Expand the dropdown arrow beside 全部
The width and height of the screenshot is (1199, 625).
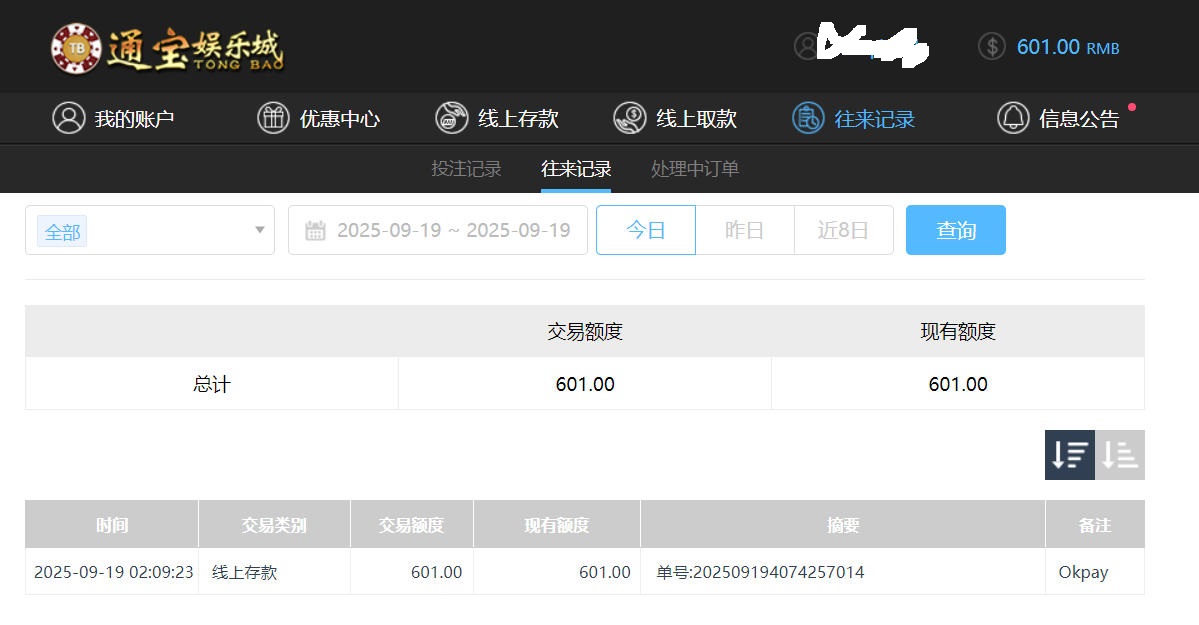[259, 230]
